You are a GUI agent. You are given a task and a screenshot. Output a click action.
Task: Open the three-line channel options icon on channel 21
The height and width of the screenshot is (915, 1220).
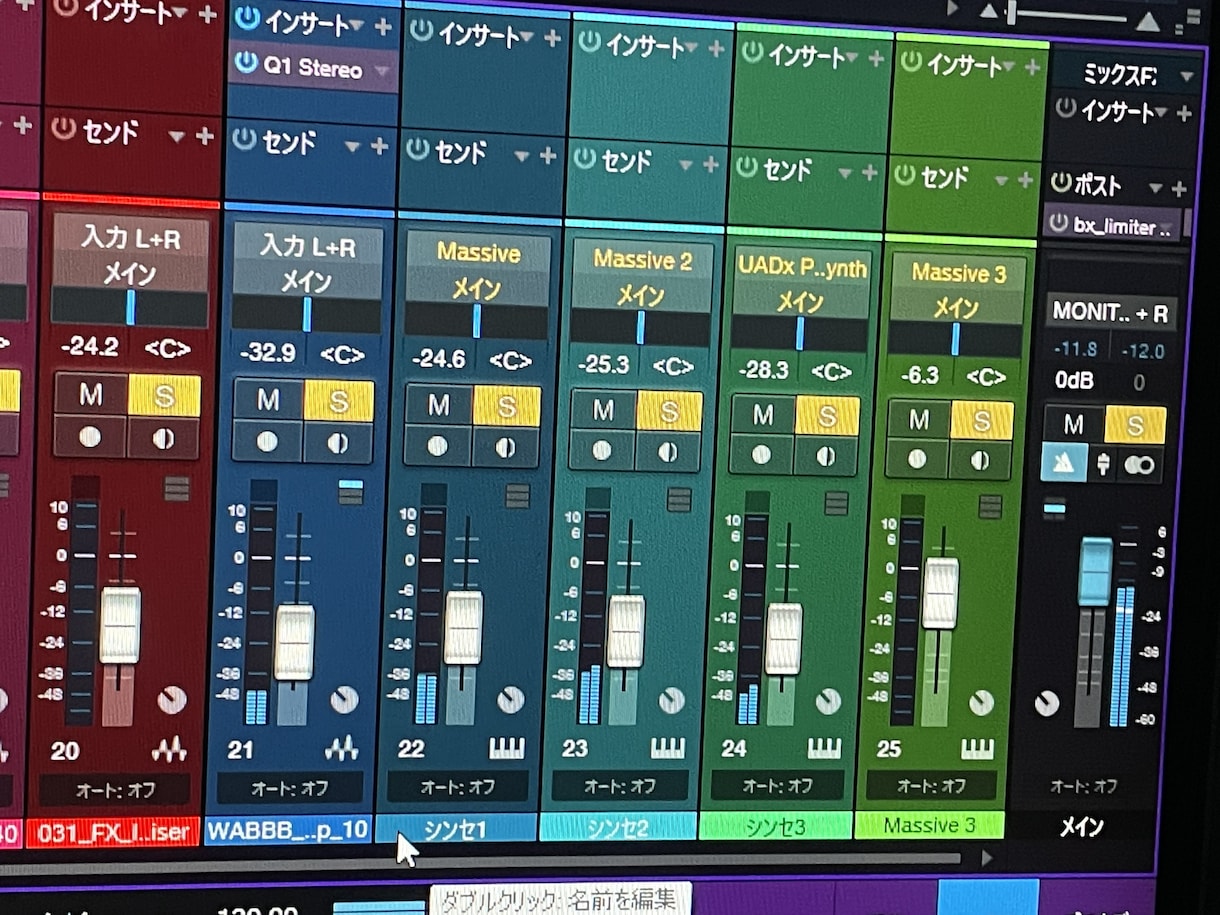tap(351, 491)
